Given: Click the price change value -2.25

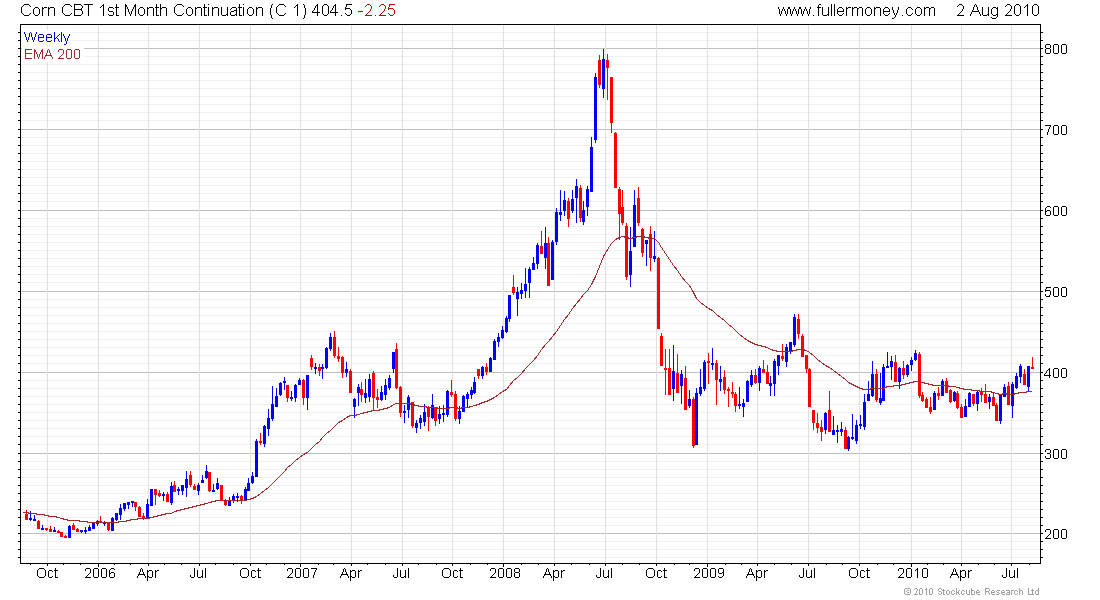Looking at the screenshot, I should [x=377, y=11].
